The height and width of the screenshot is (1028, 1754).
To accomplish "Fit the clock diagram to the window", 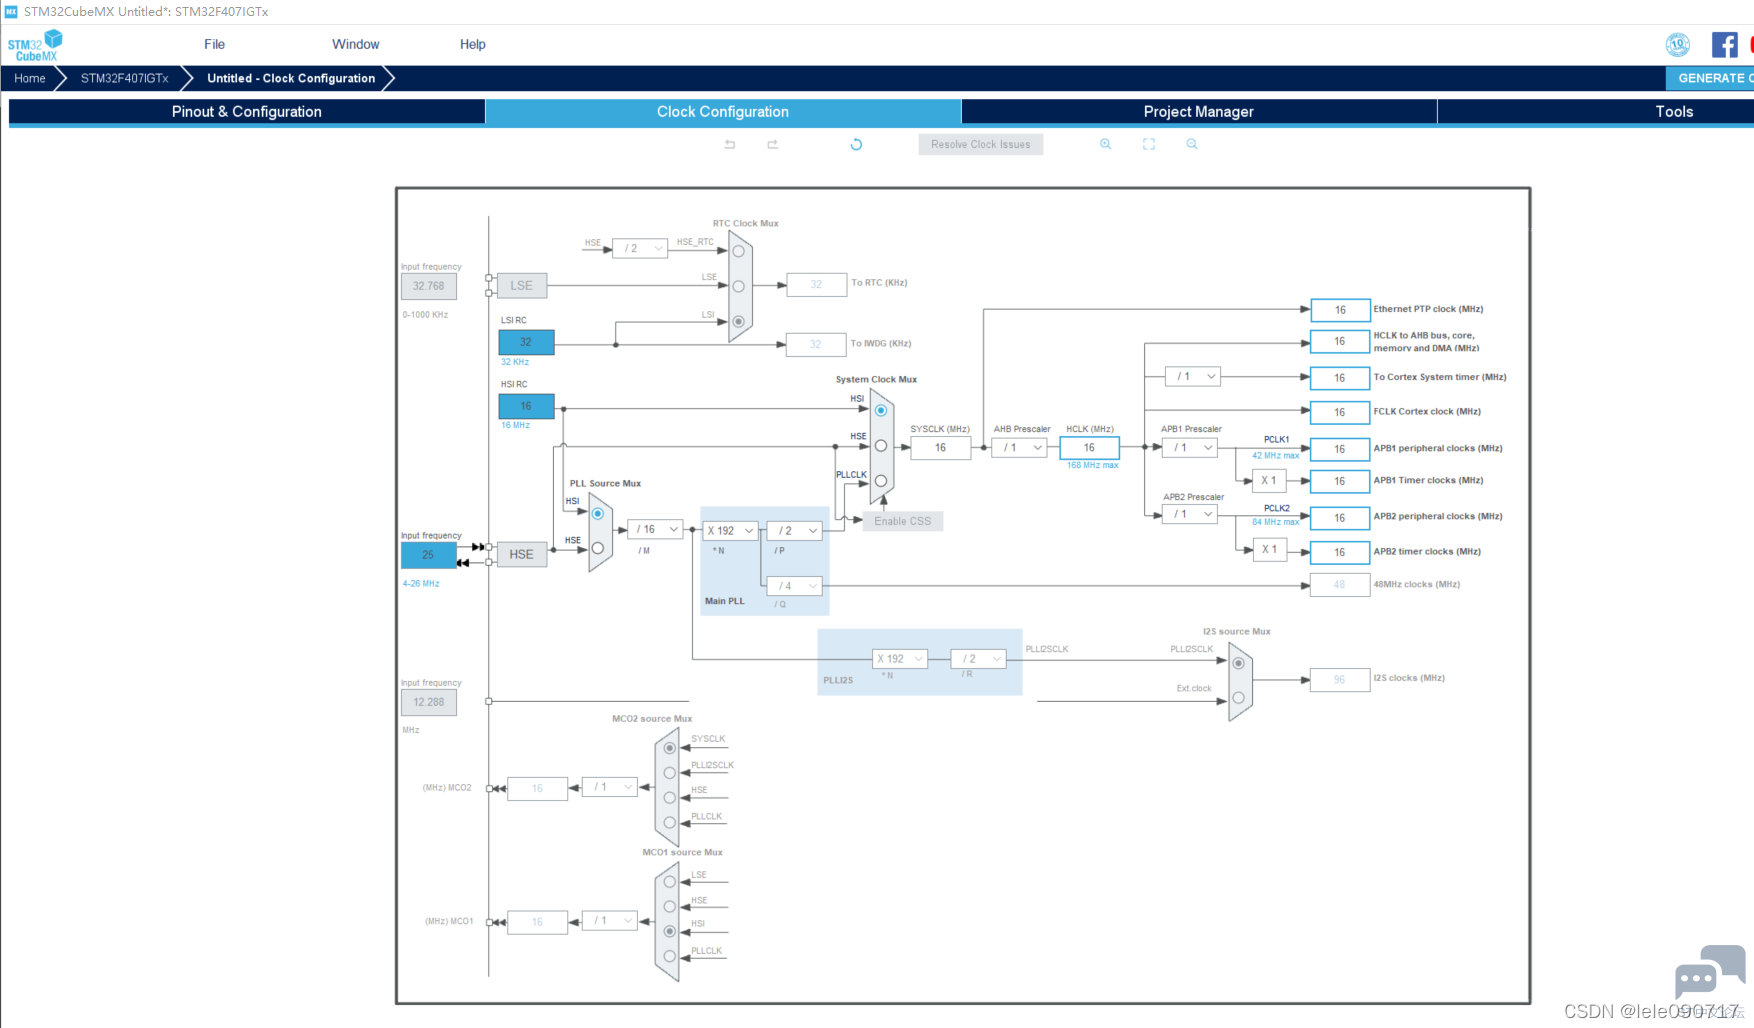I will click(1149, 144).
